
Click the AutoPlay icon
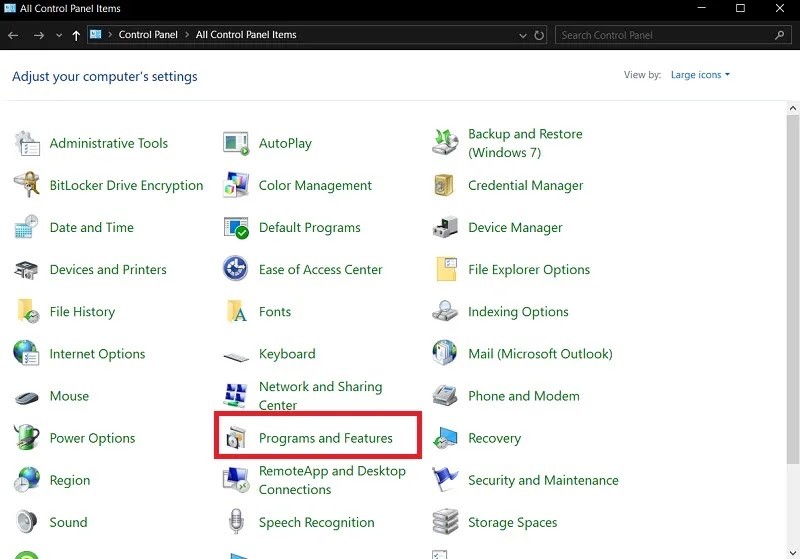click(x=236, y=143)
